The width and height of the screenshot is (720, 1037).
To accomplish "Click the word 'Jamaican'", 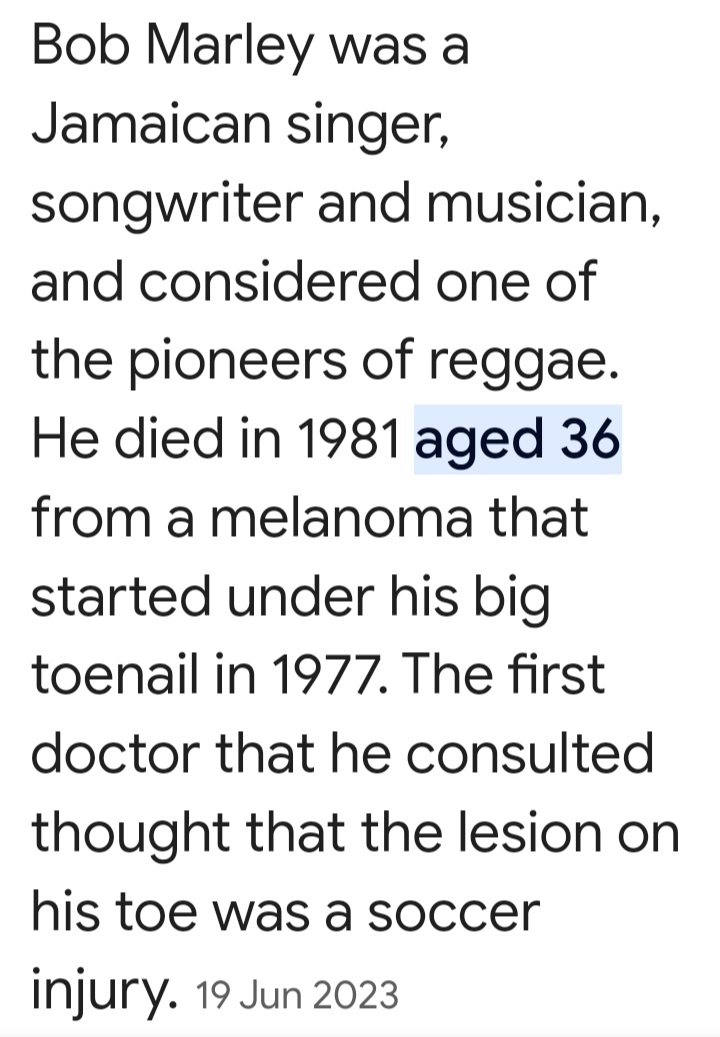I will pyautogui.click(x=151, y=124).
